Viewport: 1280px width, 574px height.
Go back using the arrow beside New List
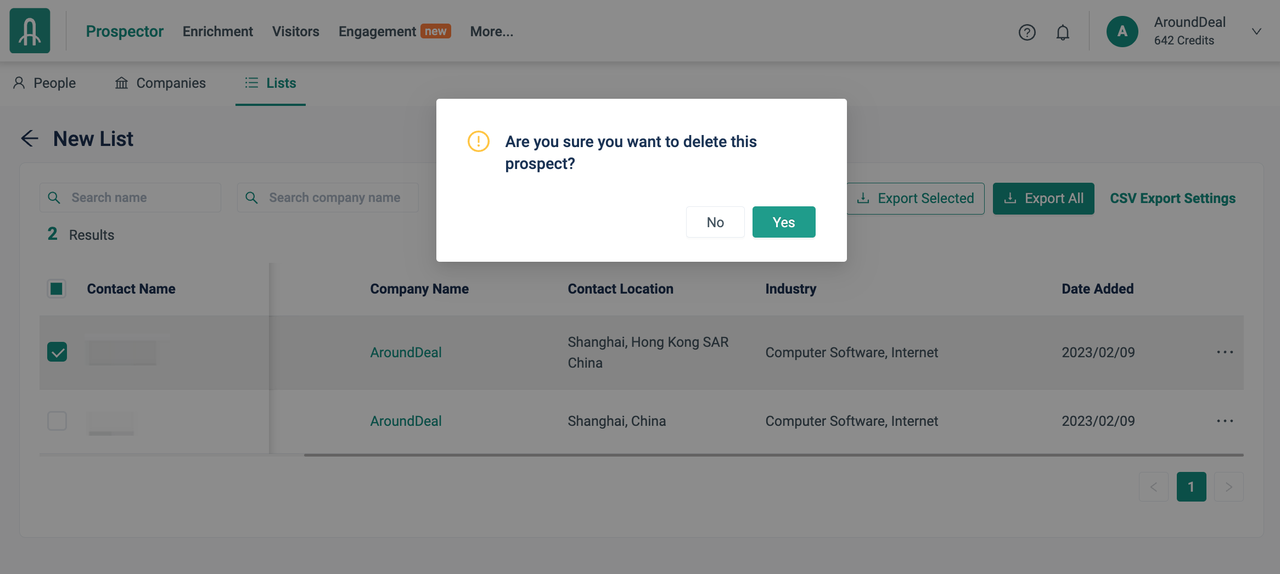pos(30,139)
